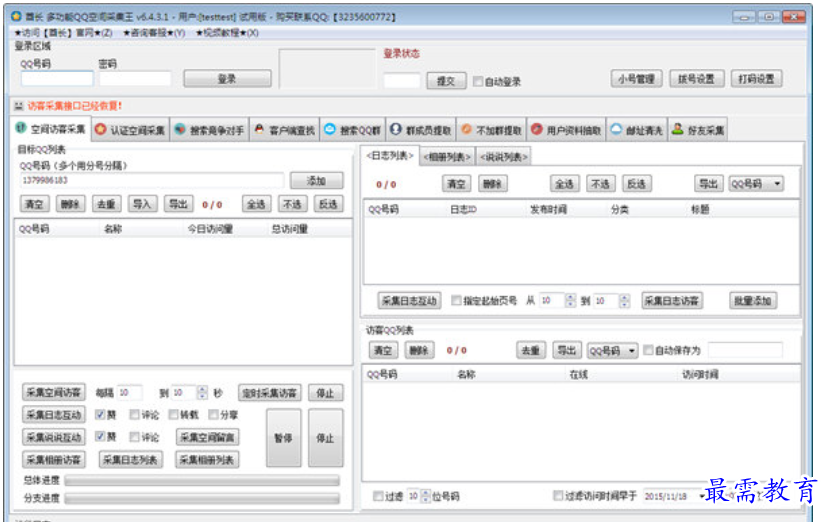
Task: Click the spinner on the interval 到 seconds field
Action: (x=202, y=392)
